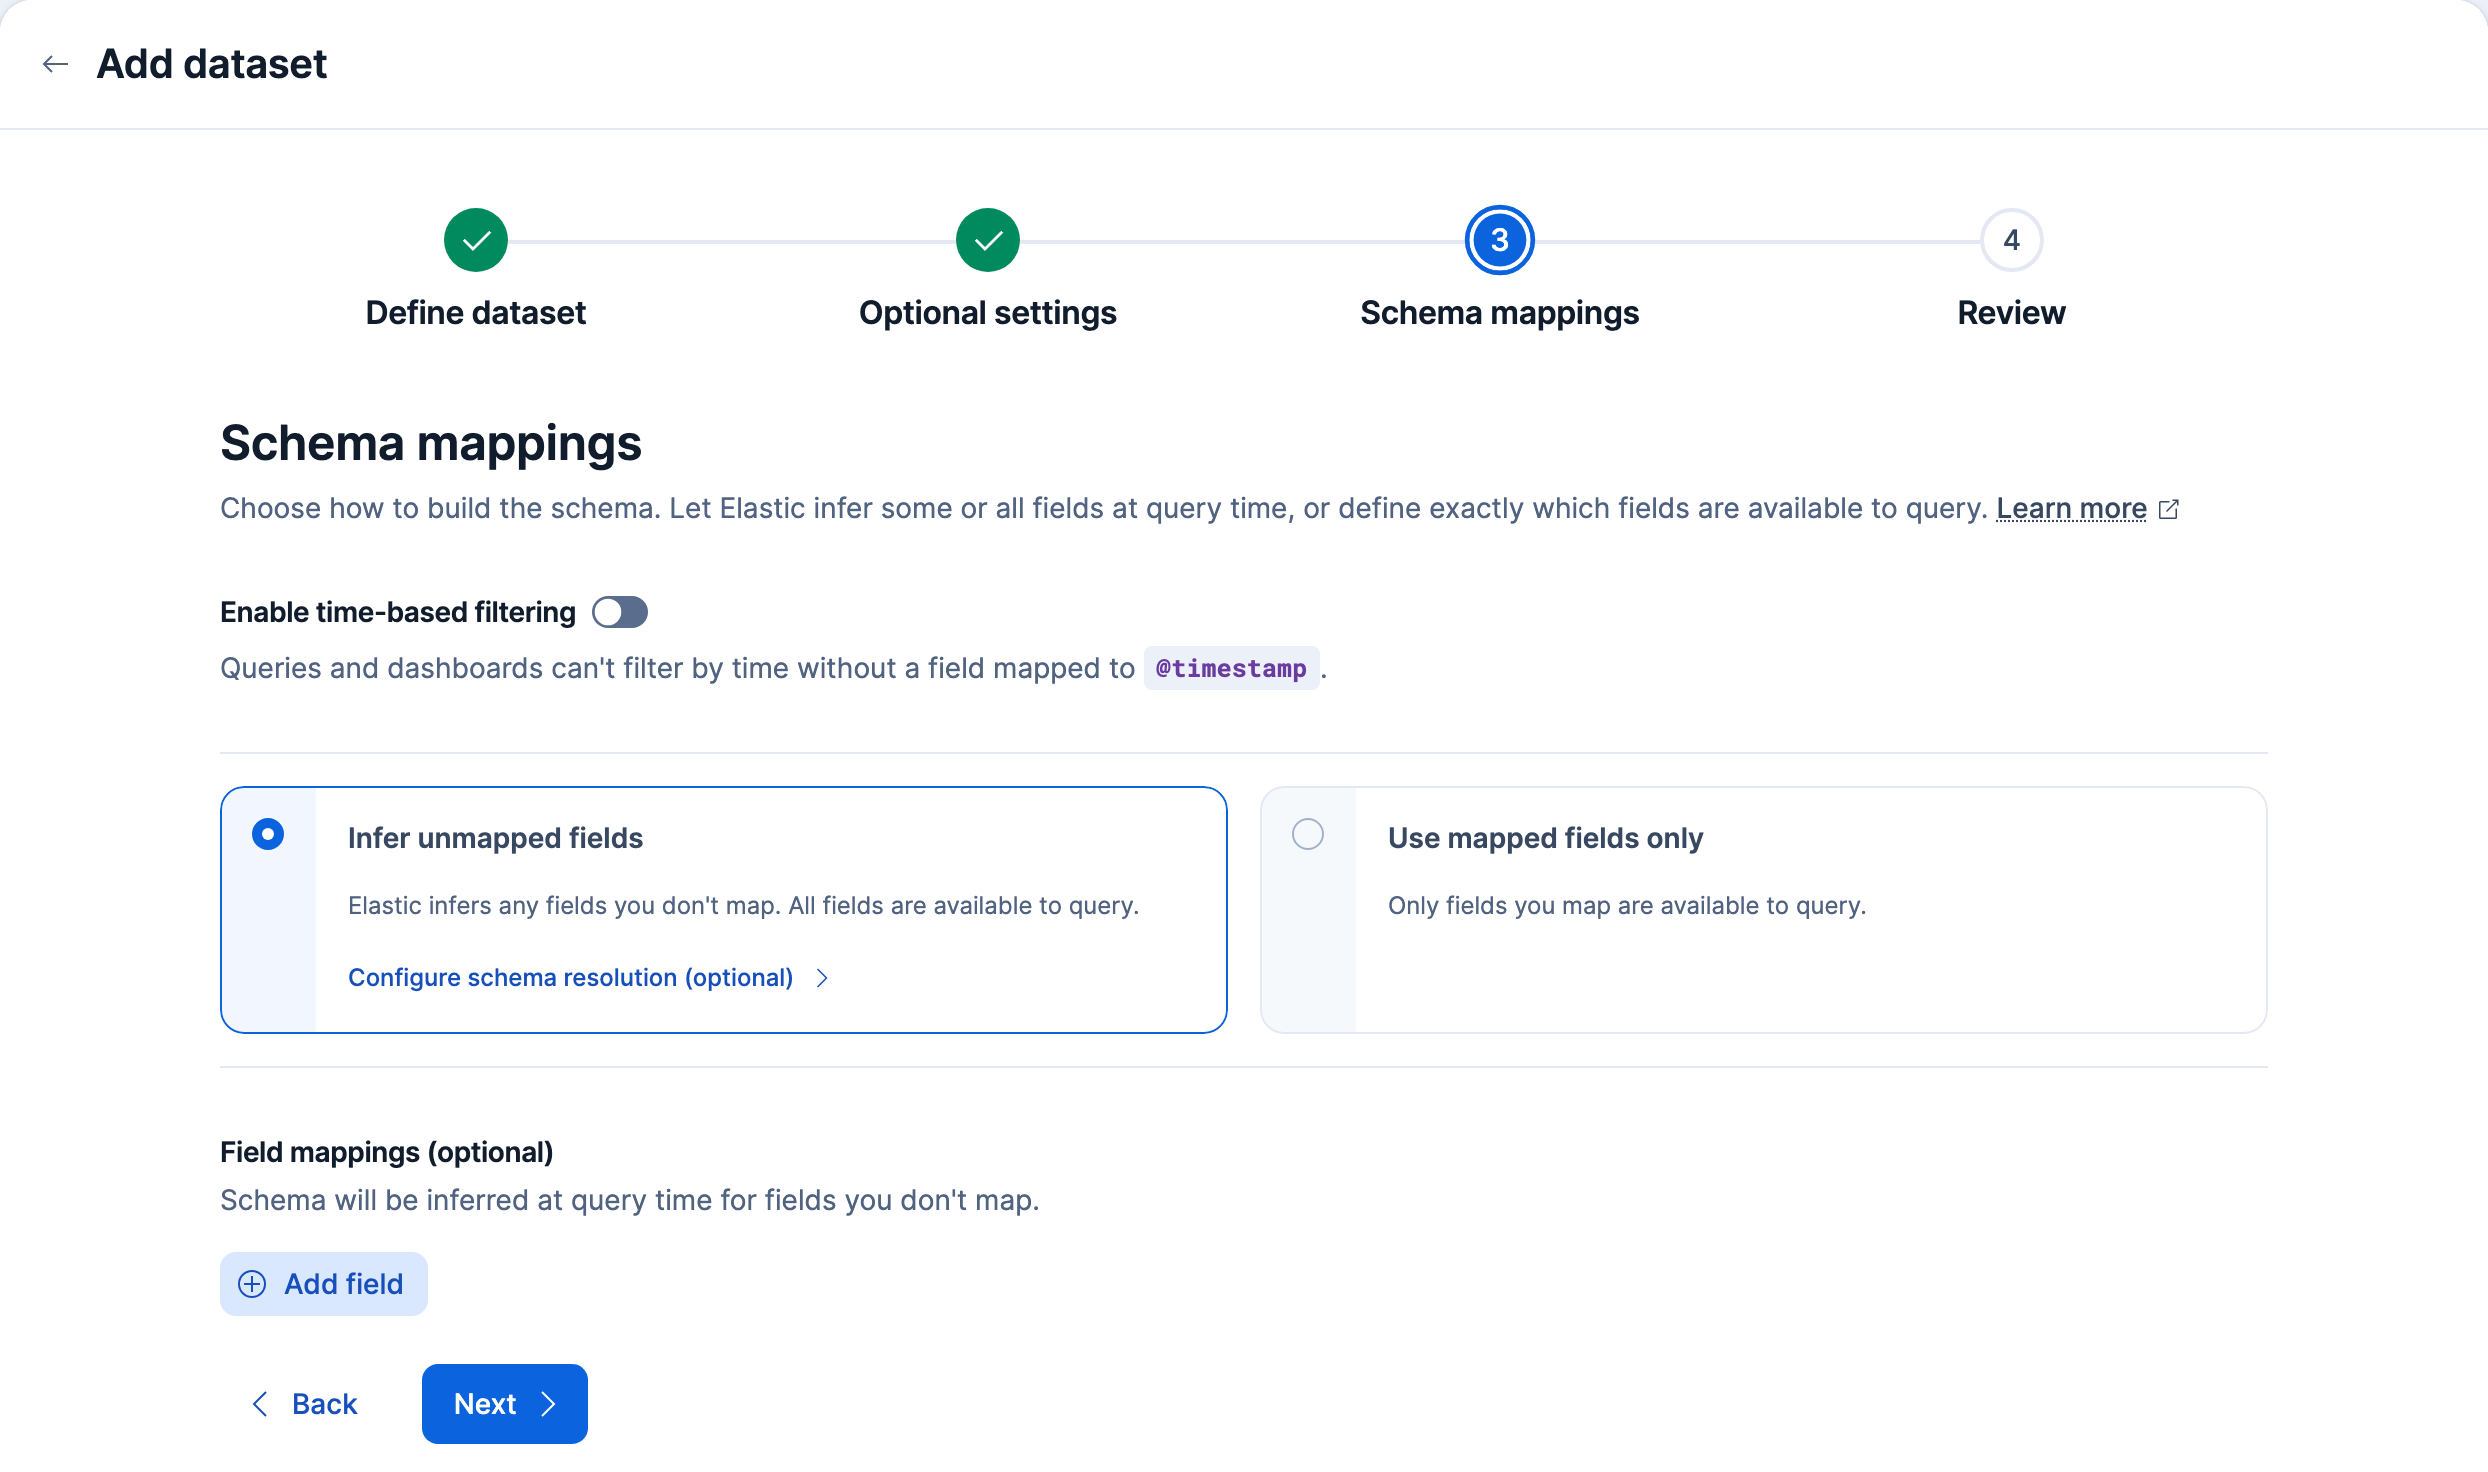Open the external link icon after Learn more
Viewport: 2488px width, 1472px height.
point(2169,509)
